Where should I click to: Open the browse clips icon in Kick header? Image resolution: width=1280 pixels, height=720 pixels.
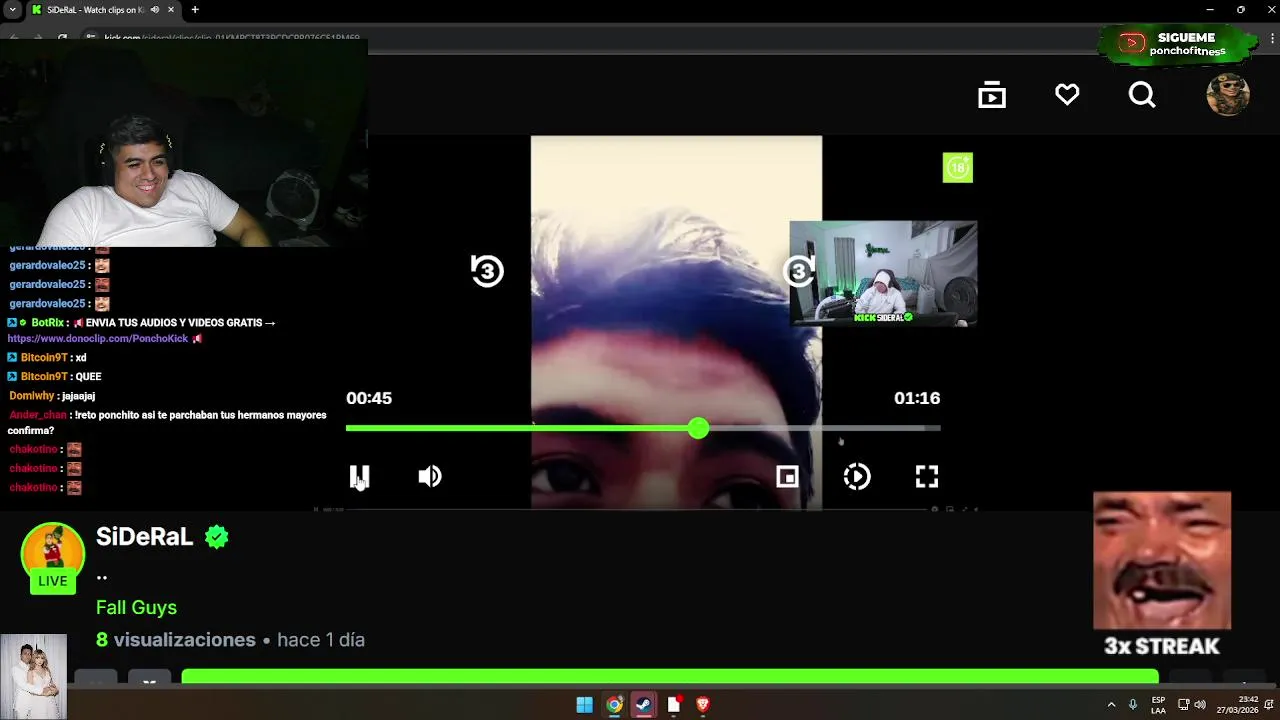(992, 95)
